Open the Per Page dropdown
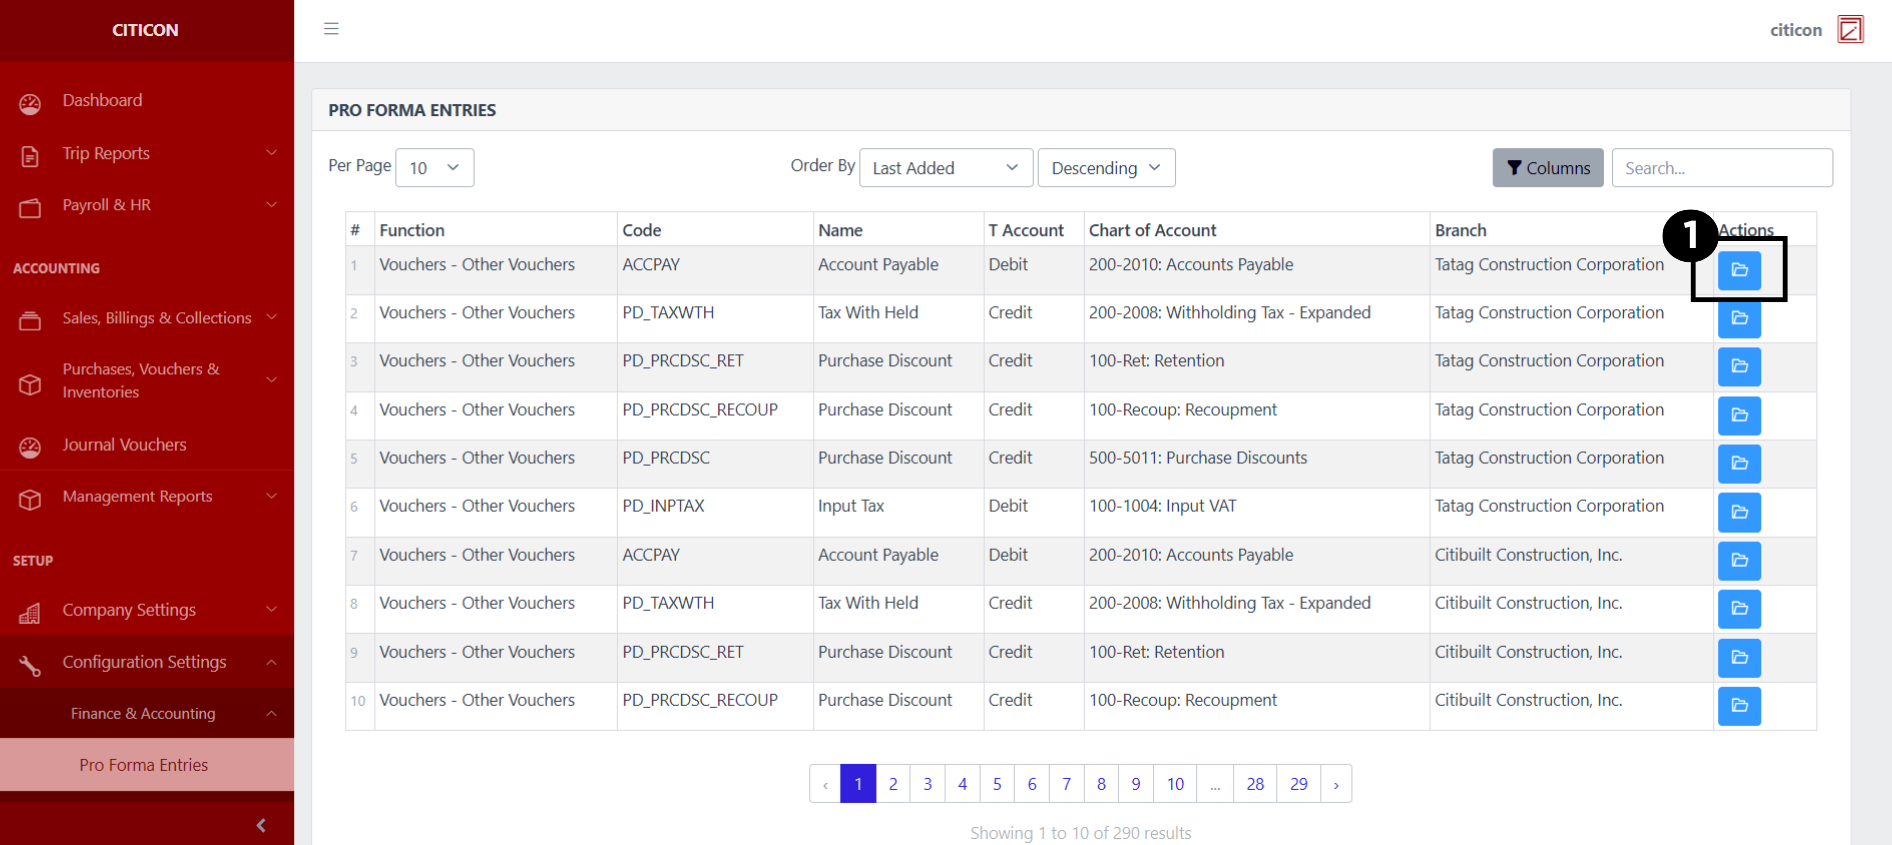The image size is (1892, 845). pyautogui.click(x=434, y=168)
